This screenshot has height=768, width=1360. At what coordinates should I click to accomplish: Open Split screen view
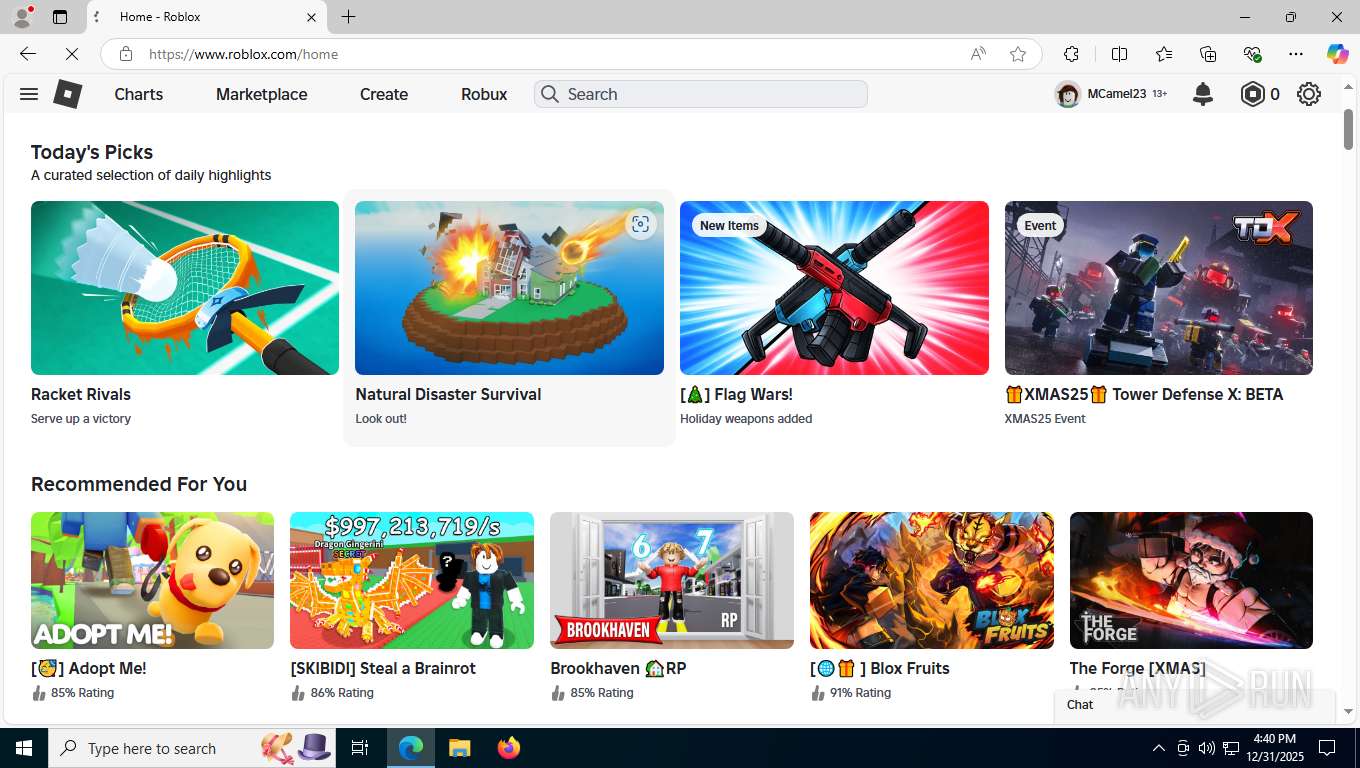pyautogui.click(x=1119, y=54)
